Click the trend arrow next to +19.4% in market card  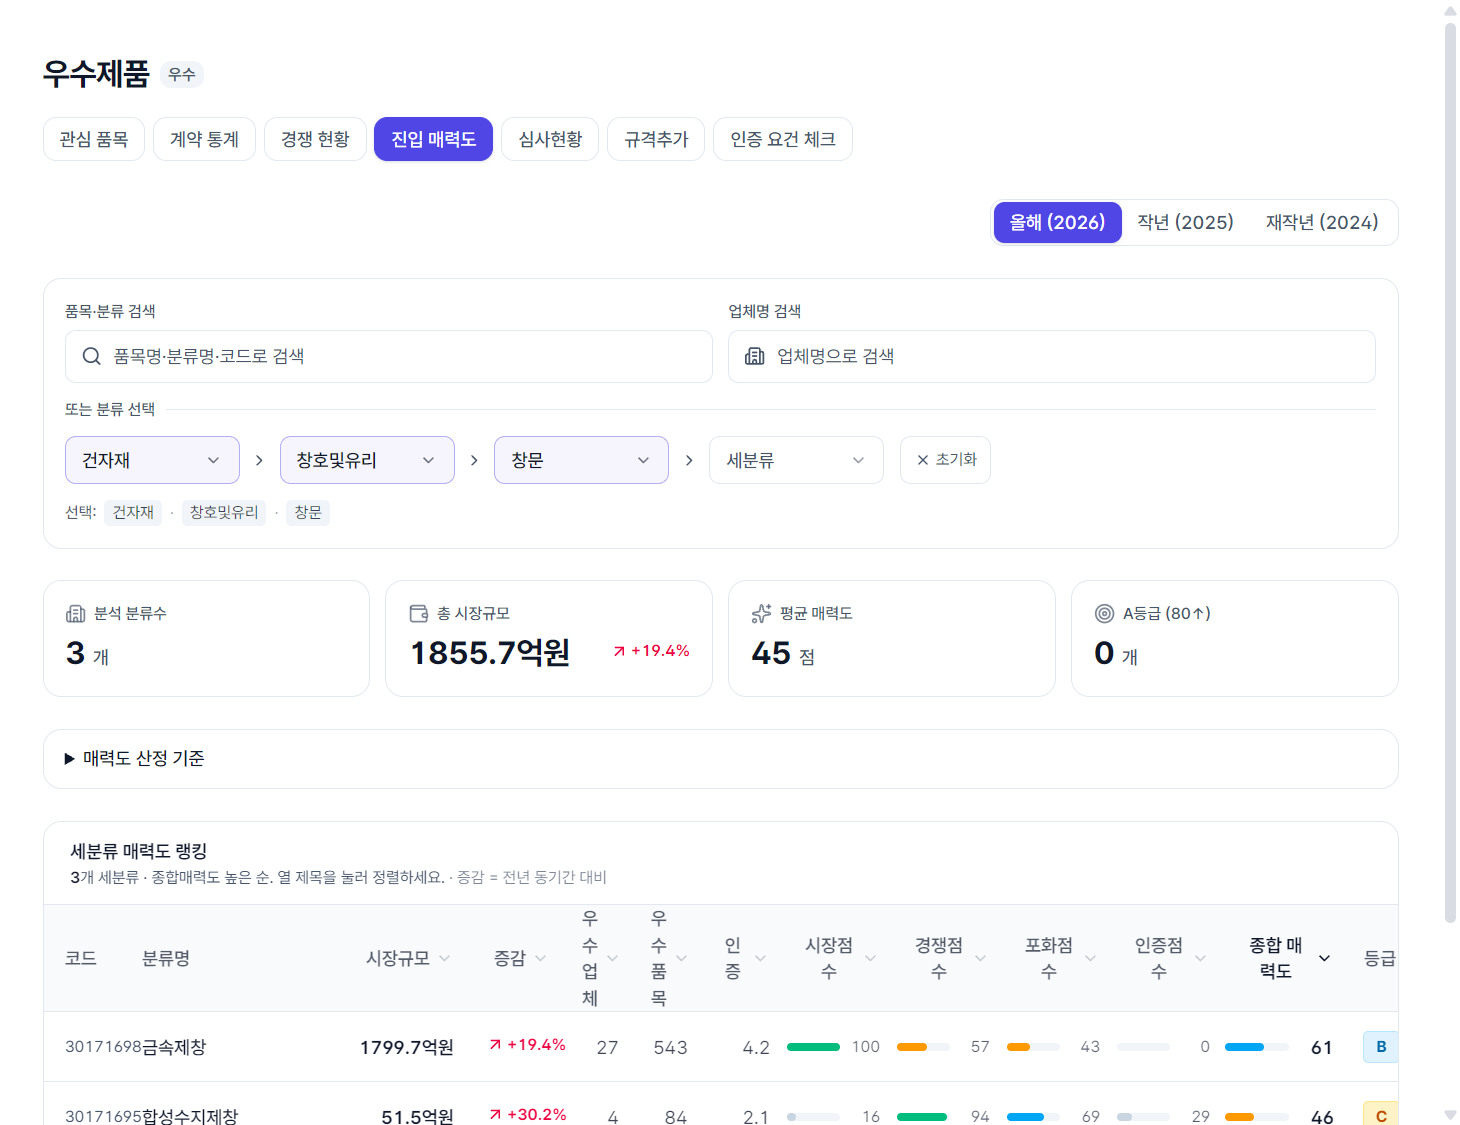tap(619, 651)
